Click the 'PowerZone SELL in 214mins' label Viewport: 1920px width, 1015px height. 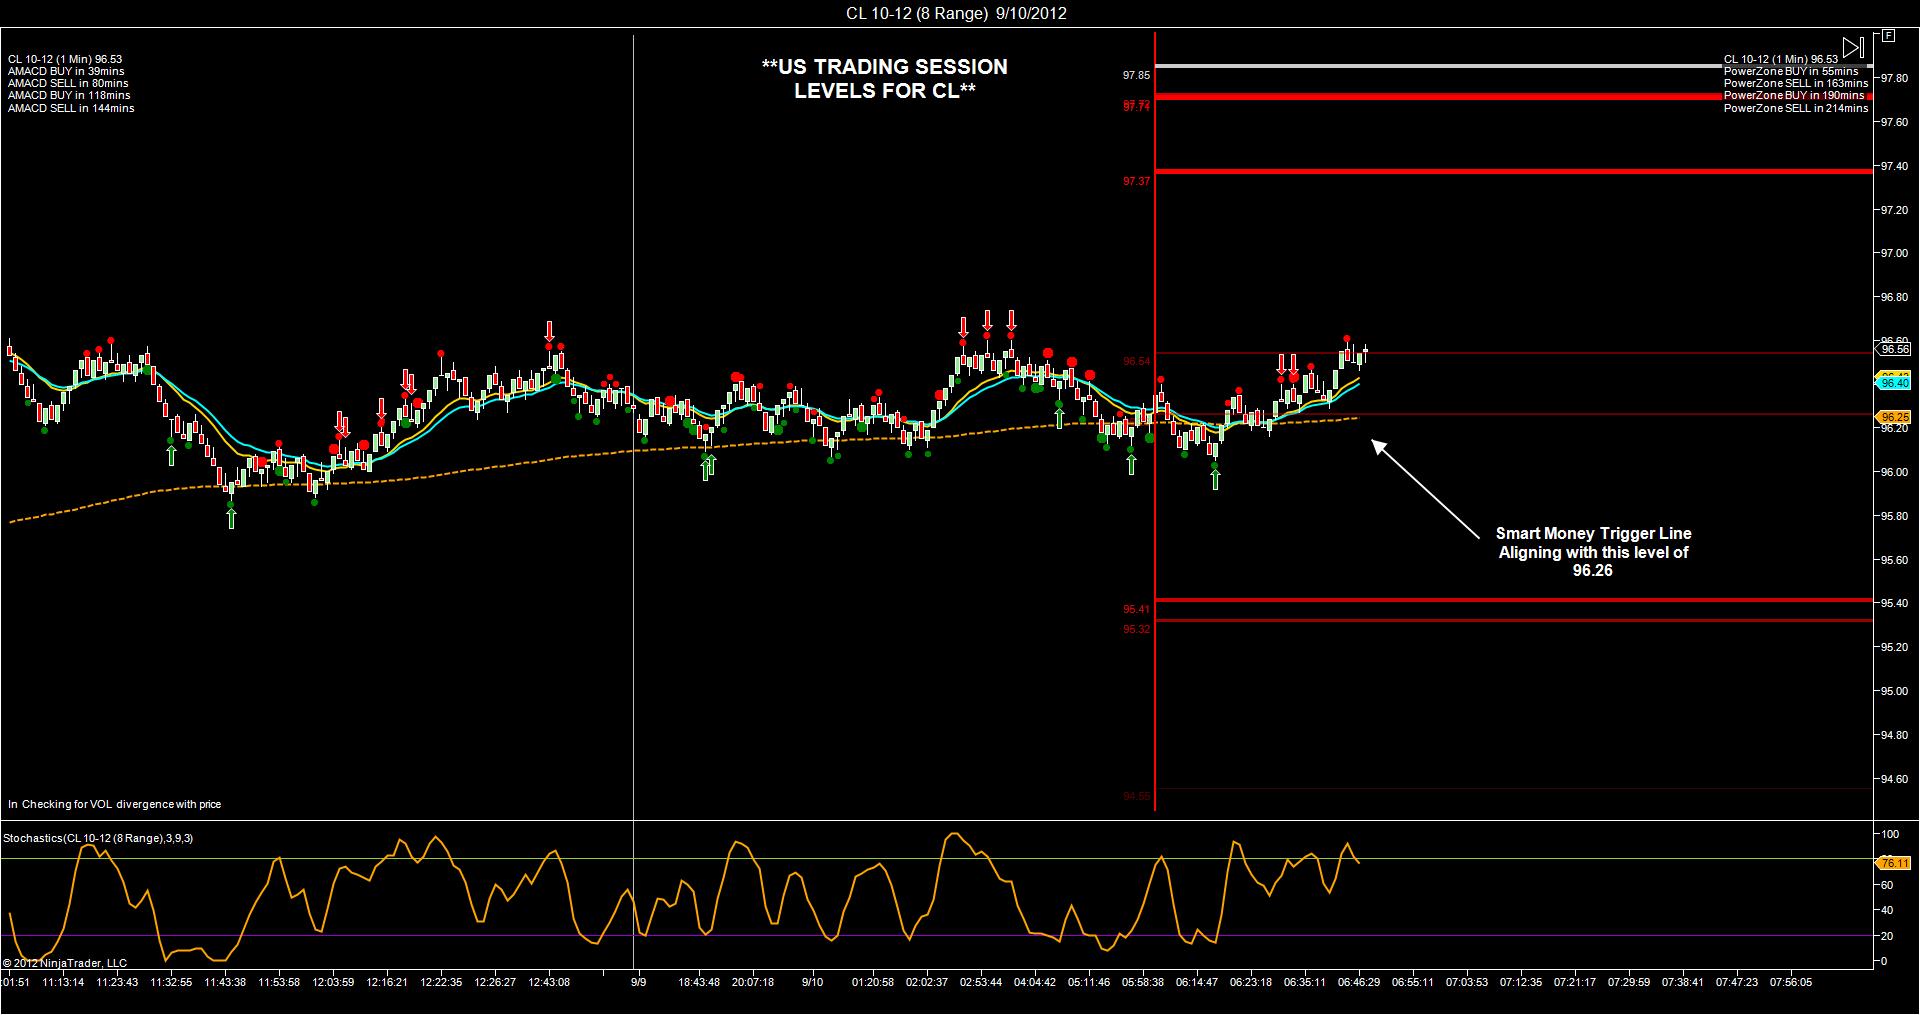point(1796,108)
